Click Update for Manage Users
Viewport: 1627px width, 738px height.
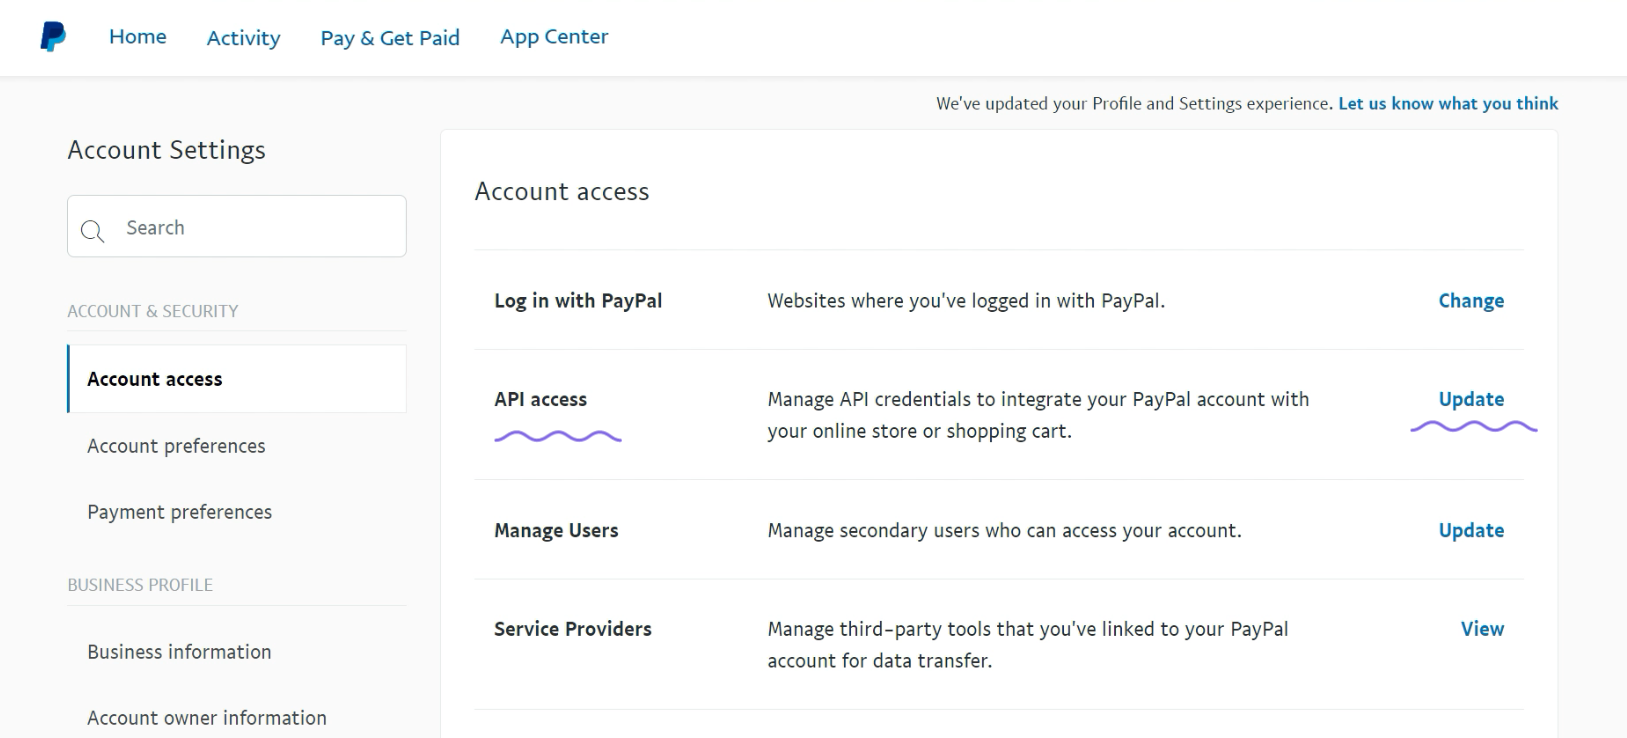coord(1471,530)
